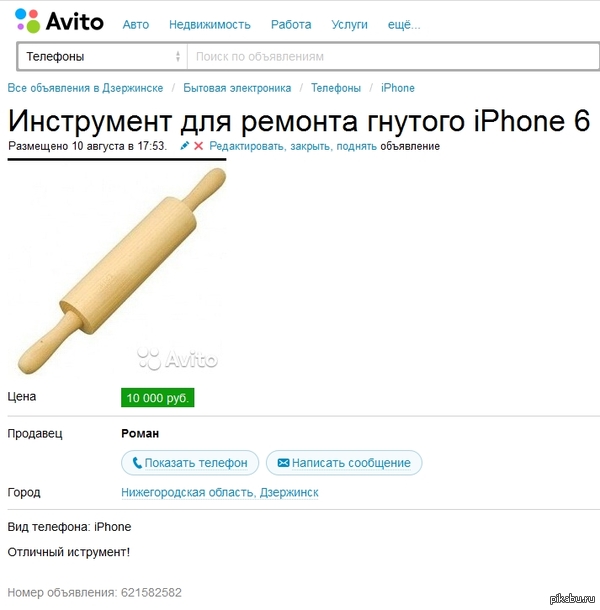Open Все объявления в Дзержинске breadcrumb

click(x=85, y=88)
